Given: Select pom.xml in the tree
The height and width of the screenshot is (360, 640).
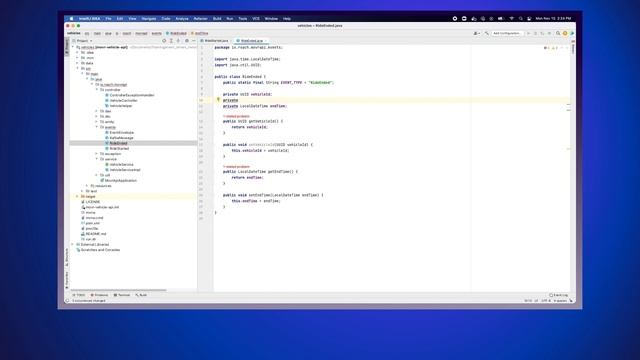Looking at the screenshot, I should point(93,223).
